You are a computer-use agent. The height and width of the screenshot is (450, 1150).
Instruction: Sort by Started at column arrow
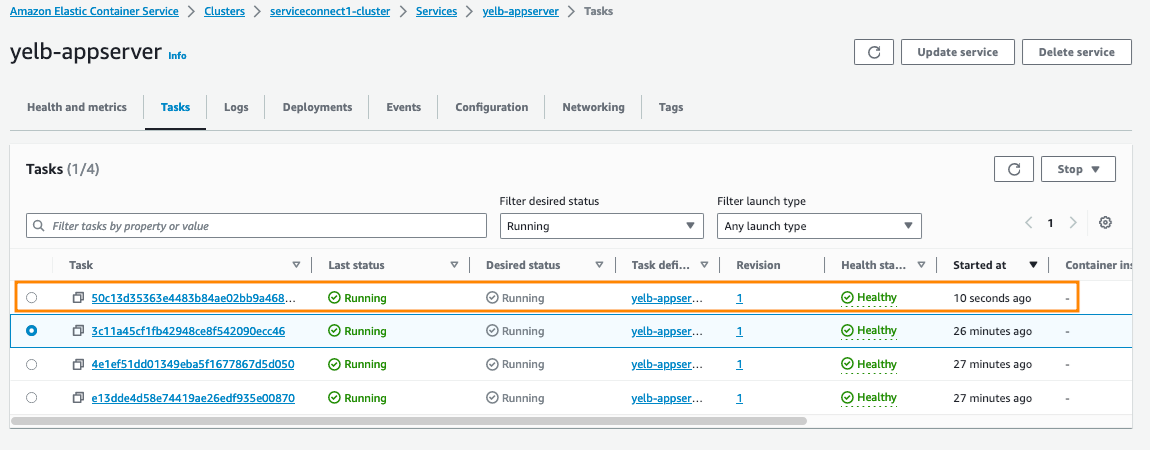[1033, 265]
